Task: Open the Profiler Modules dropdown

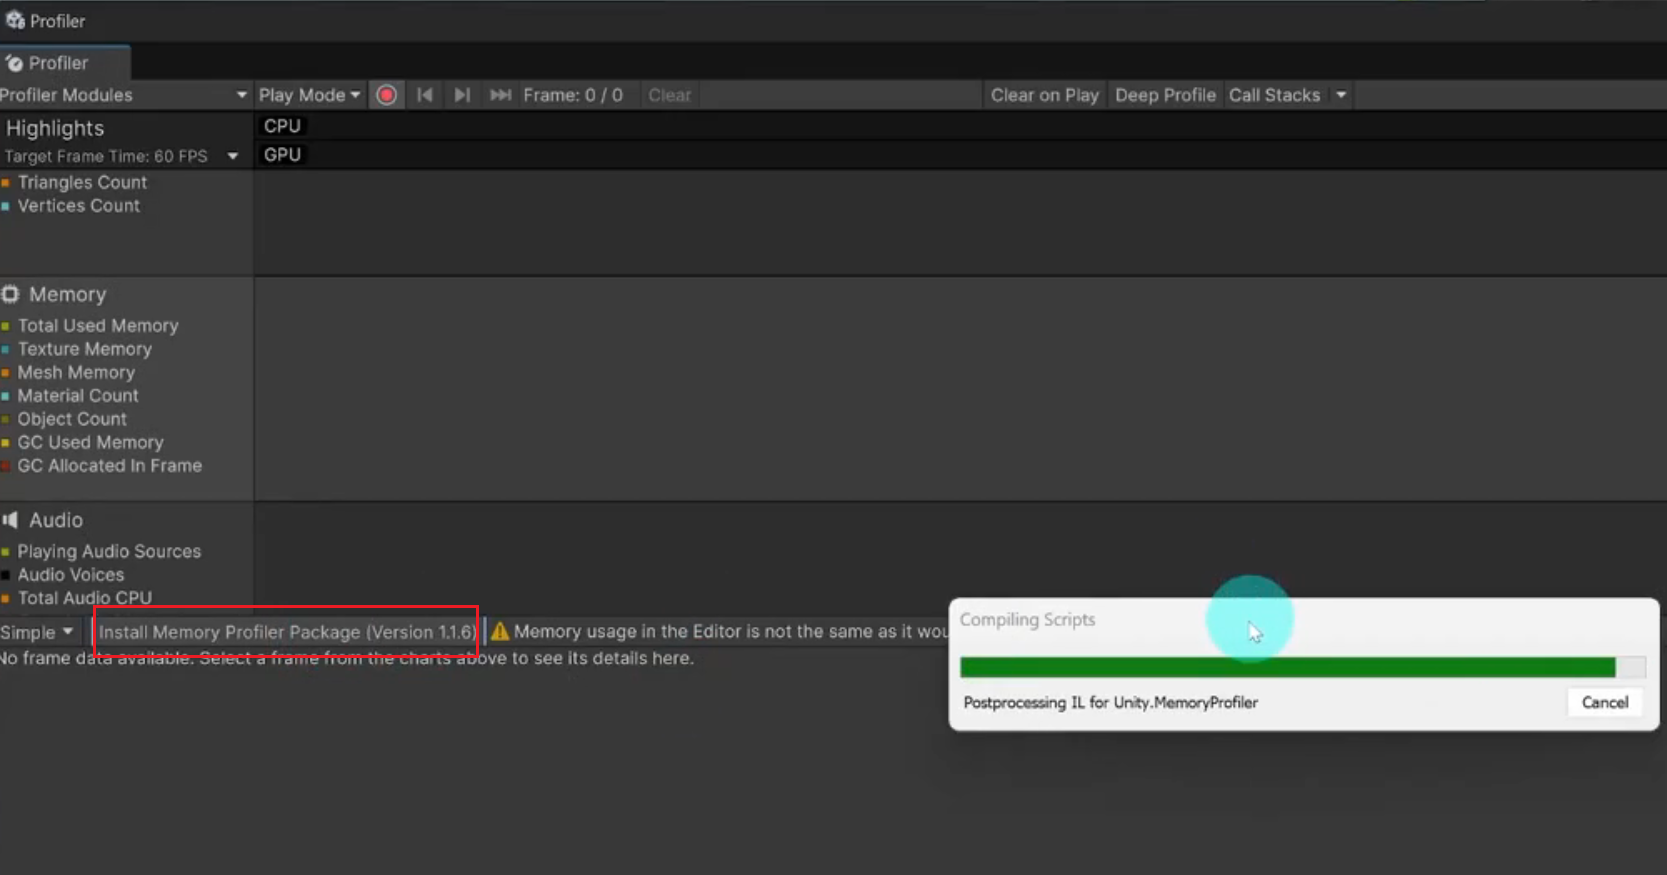Action: pyautogui.click(x=124, y=95)
